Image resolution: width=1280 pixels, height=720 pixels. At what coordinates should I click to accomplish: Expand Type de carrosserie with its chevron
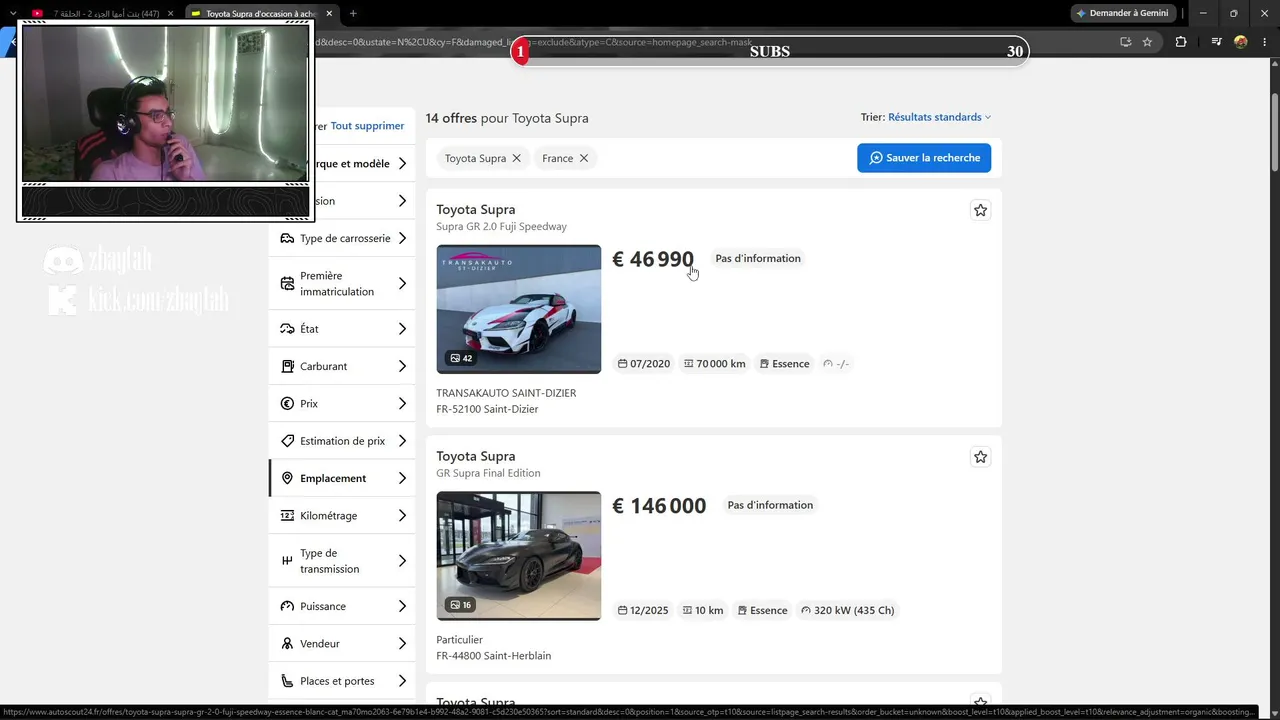(x=402, y=239)
